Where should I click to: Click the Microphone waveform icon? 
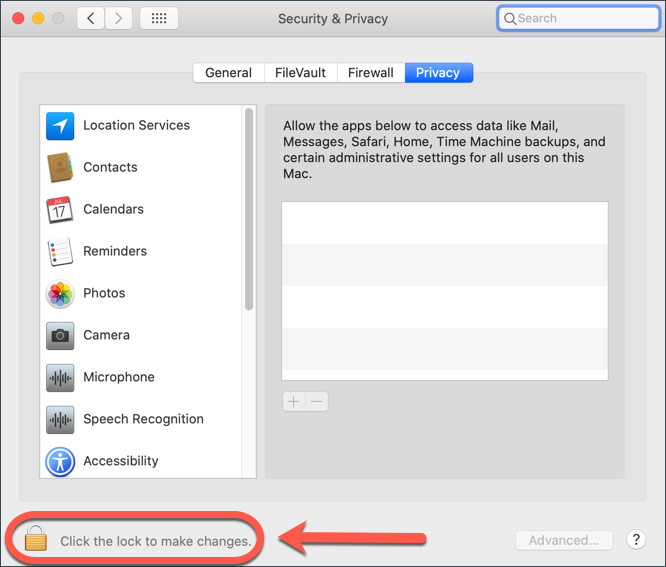[60, 377]
